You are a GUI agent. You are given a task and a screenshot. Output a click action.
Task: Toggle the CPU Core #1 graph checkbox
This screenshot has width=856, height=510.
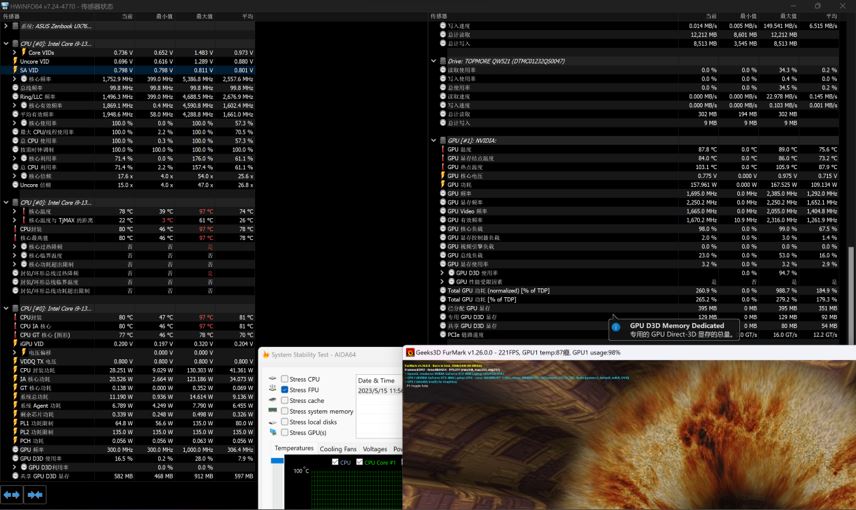[359, 462]
